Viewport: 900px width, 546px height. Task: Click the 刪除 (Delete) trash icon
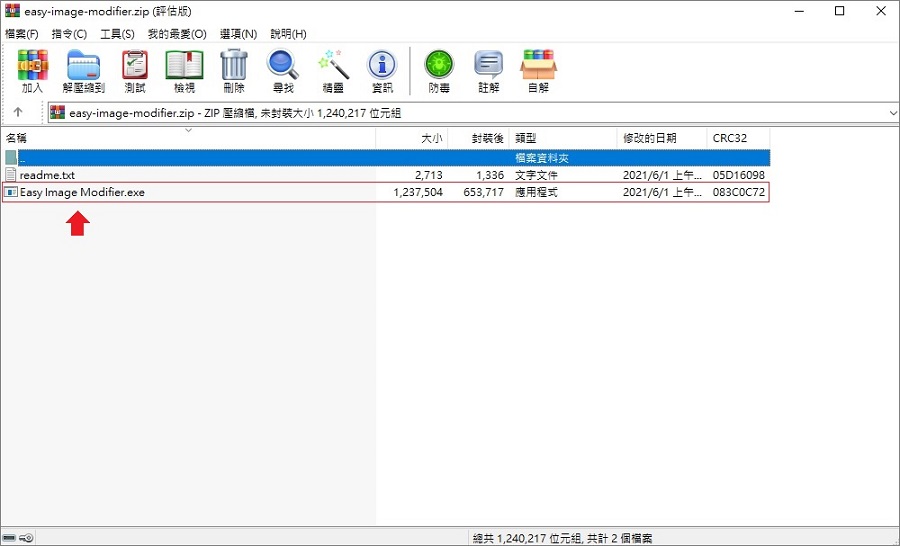coord(234,65)
